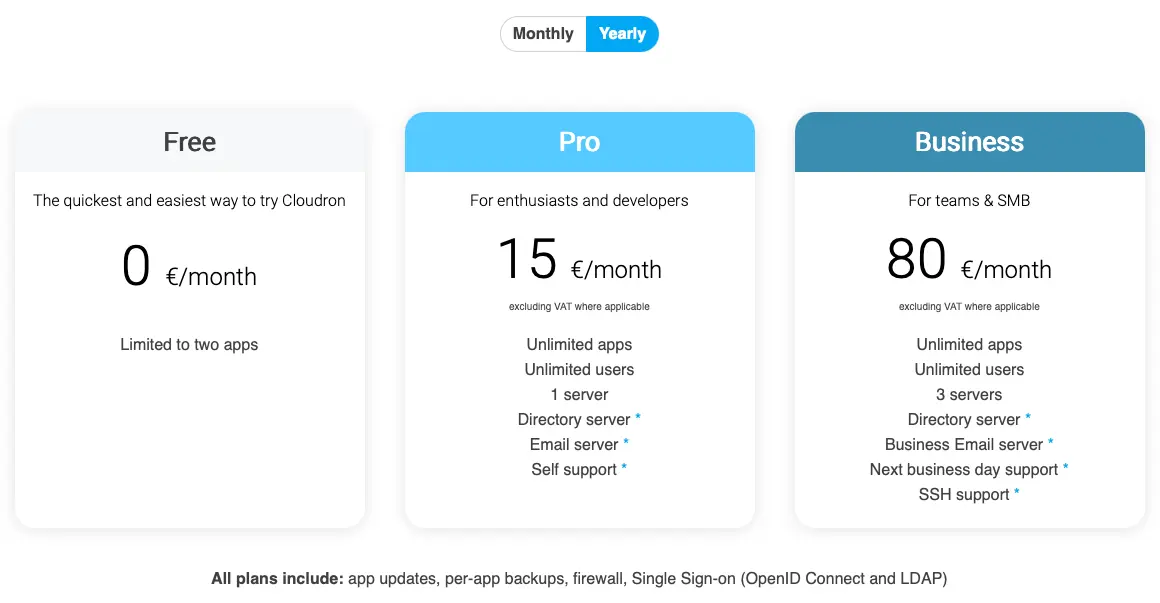The width and height of the screenshot is (1160, 603).
Task: Click asterisk beside Business Email server
Action: [1051, 443]
